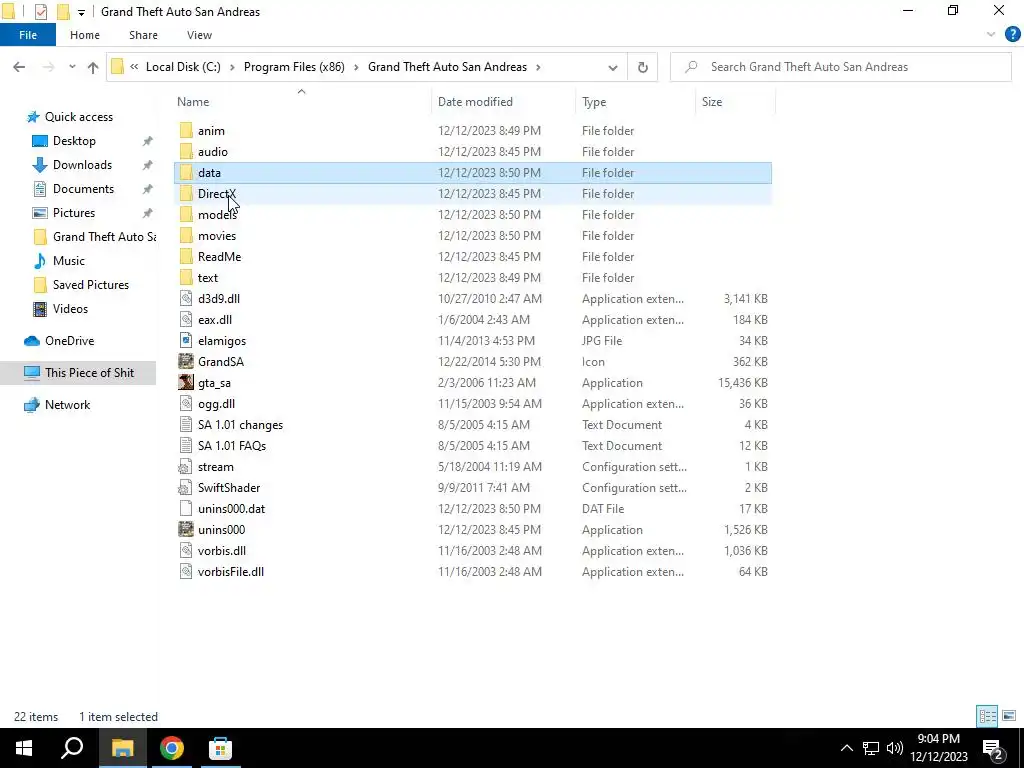Open OneDrive in navigation pane
The width and height of the screenshot is (1024, 768).
69,341
